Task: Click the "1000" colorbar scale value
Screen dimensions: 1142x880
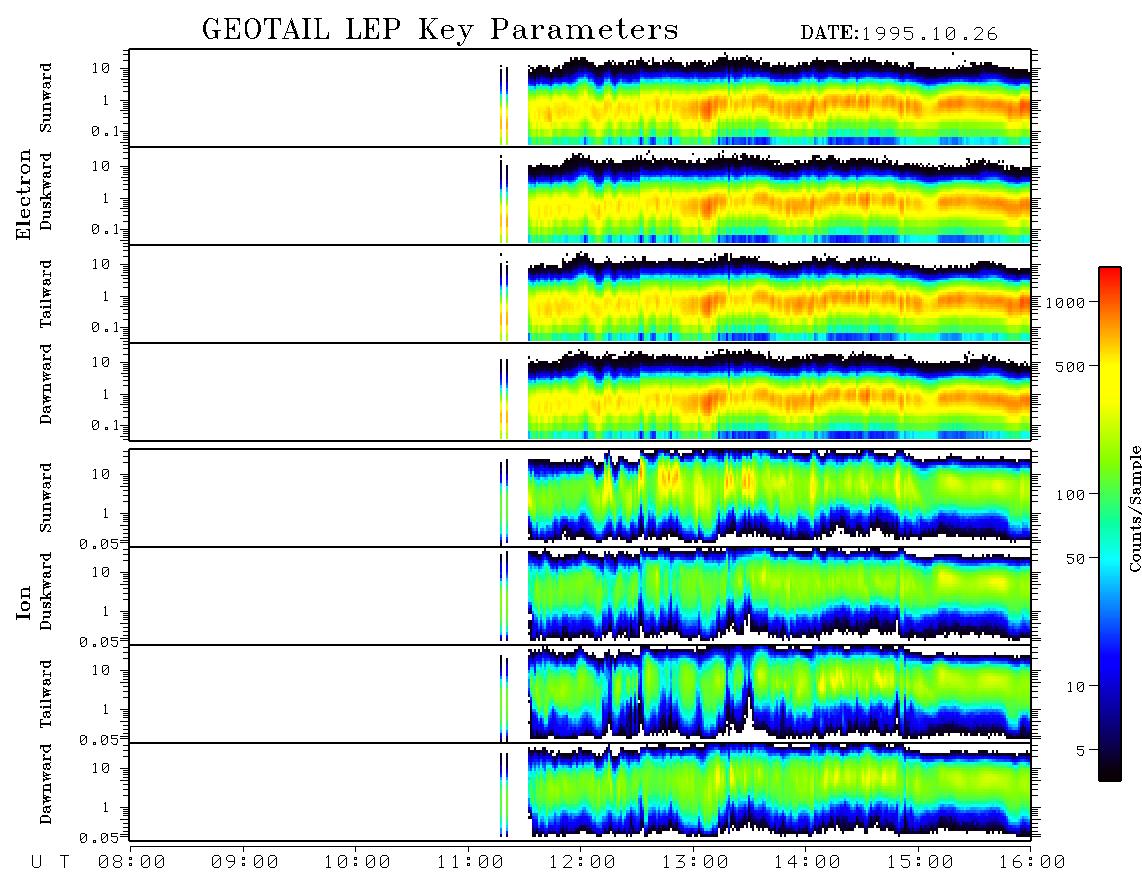Action: 1065,302
